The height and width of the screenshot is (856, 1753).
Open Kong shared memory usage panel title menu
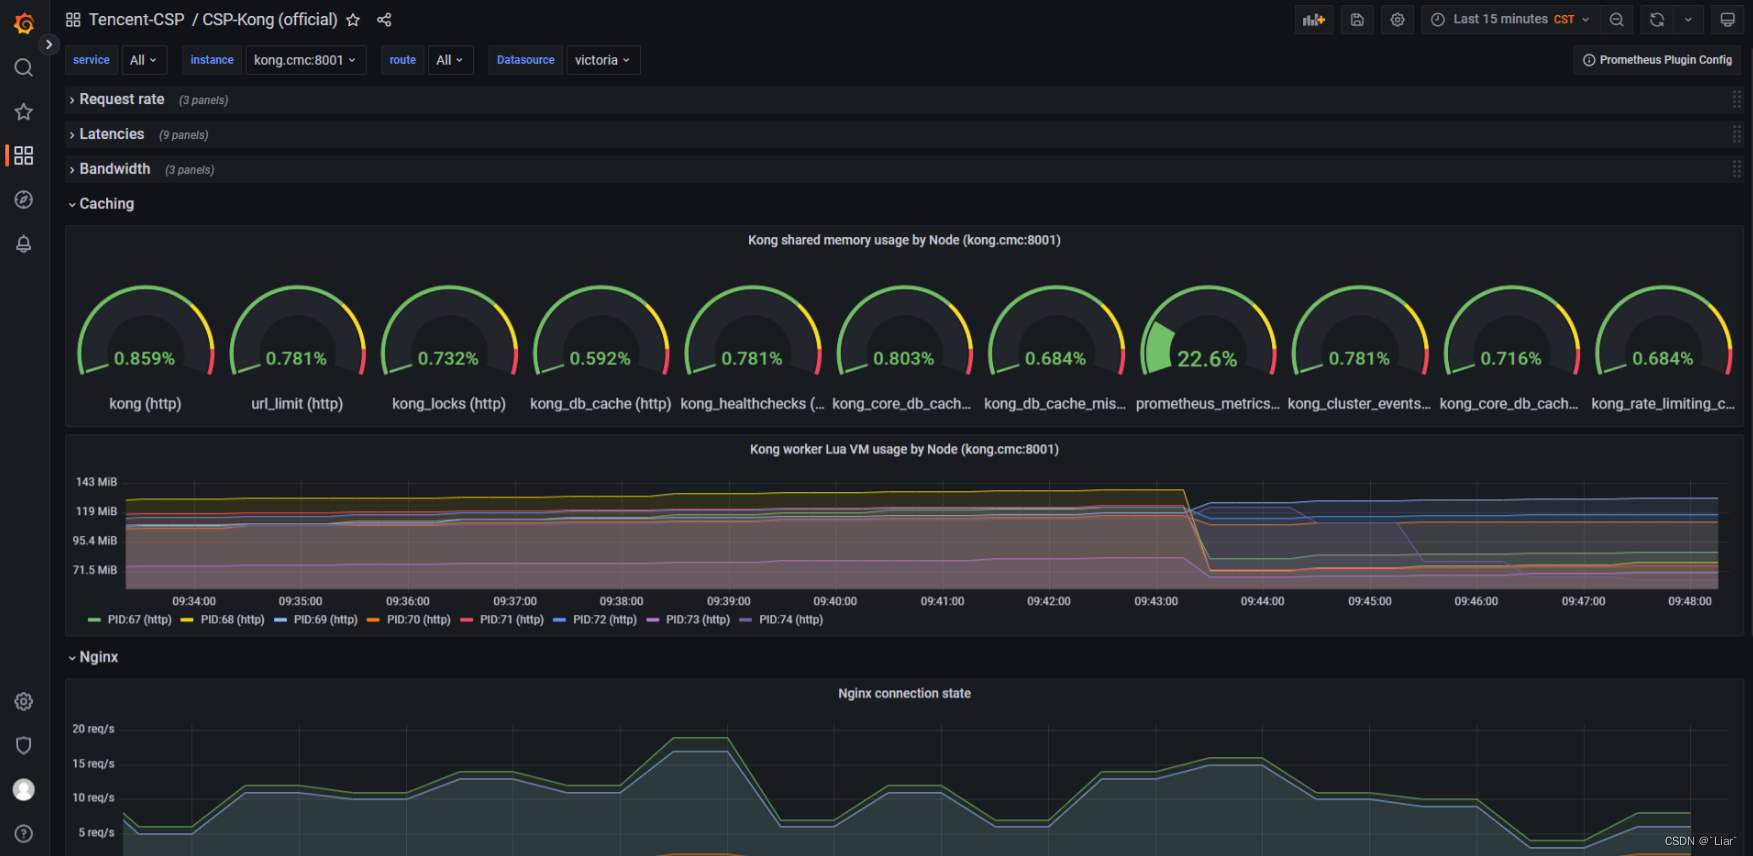click(904, 240)
